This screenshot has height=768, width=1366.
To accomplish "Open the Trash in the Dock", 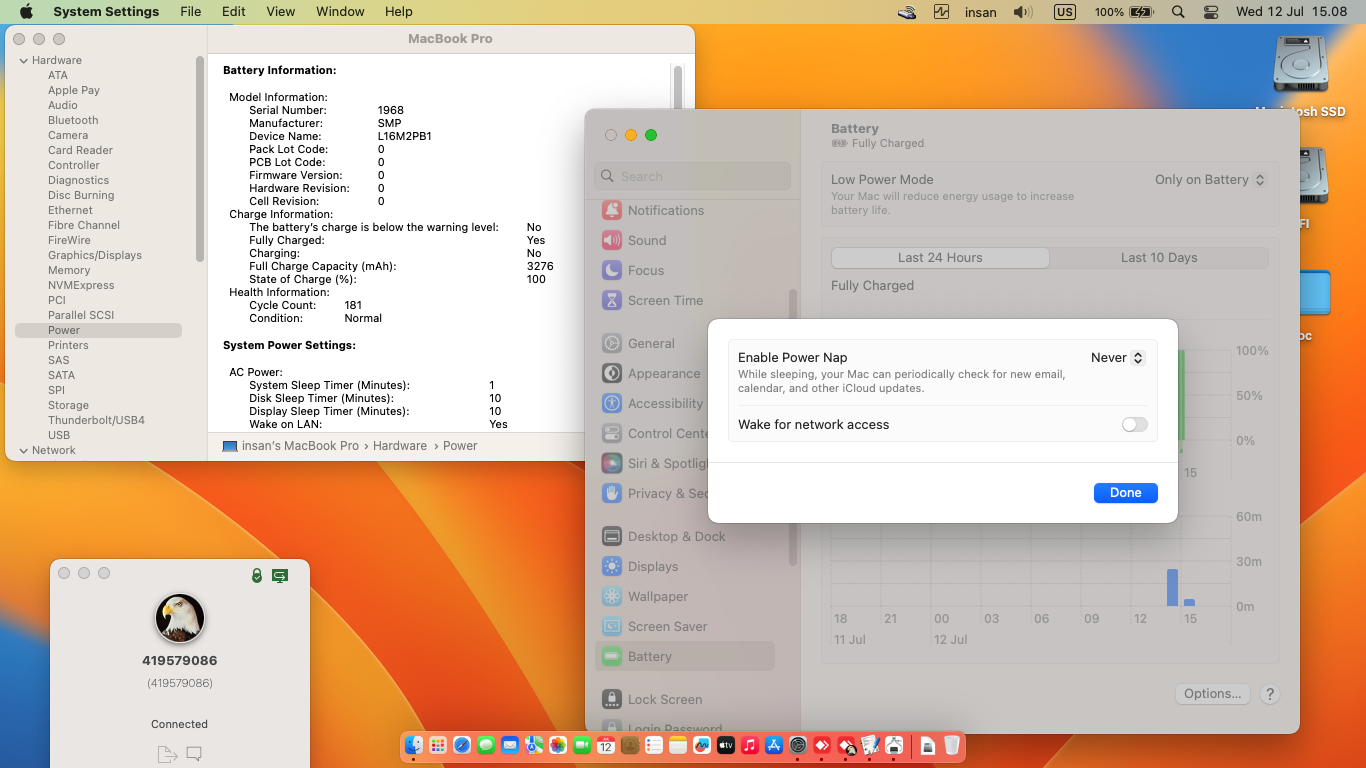I will pos(952,745).
